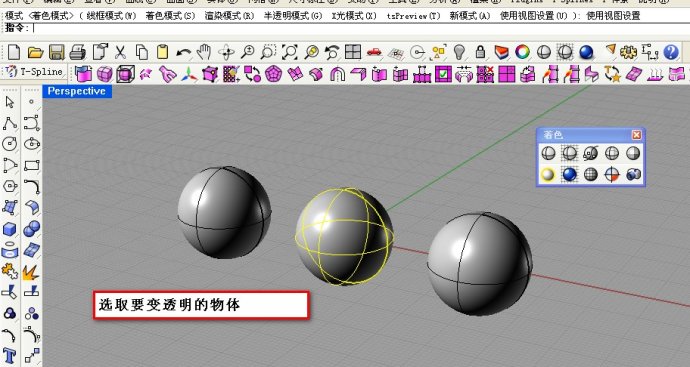This screenshot has width=690, height=367.
Task: Select the ellipse tool in left sidebar
Action: point(32,144)
